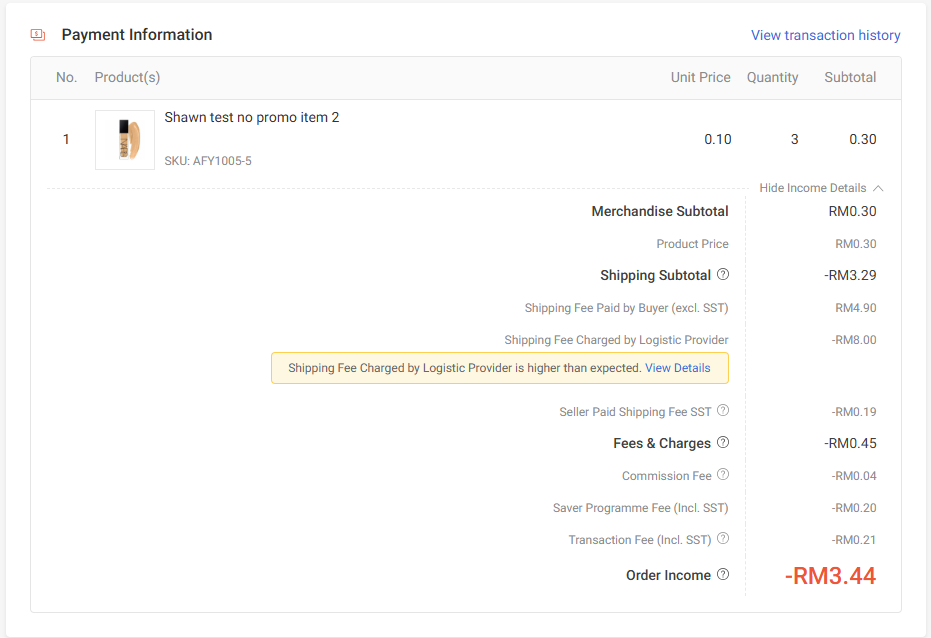Viewport: 931px width, 638px height.
Task: Click the SKU AFY1005-5 text
Action: click(208, 161)
